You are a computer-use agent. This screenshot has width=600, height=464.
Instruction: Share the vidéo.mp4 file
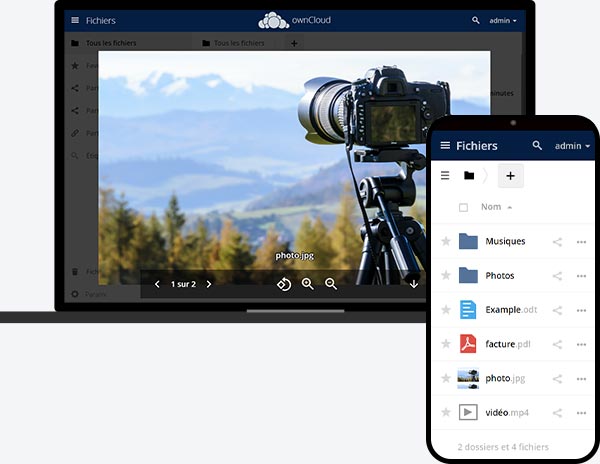coord(558,413)
